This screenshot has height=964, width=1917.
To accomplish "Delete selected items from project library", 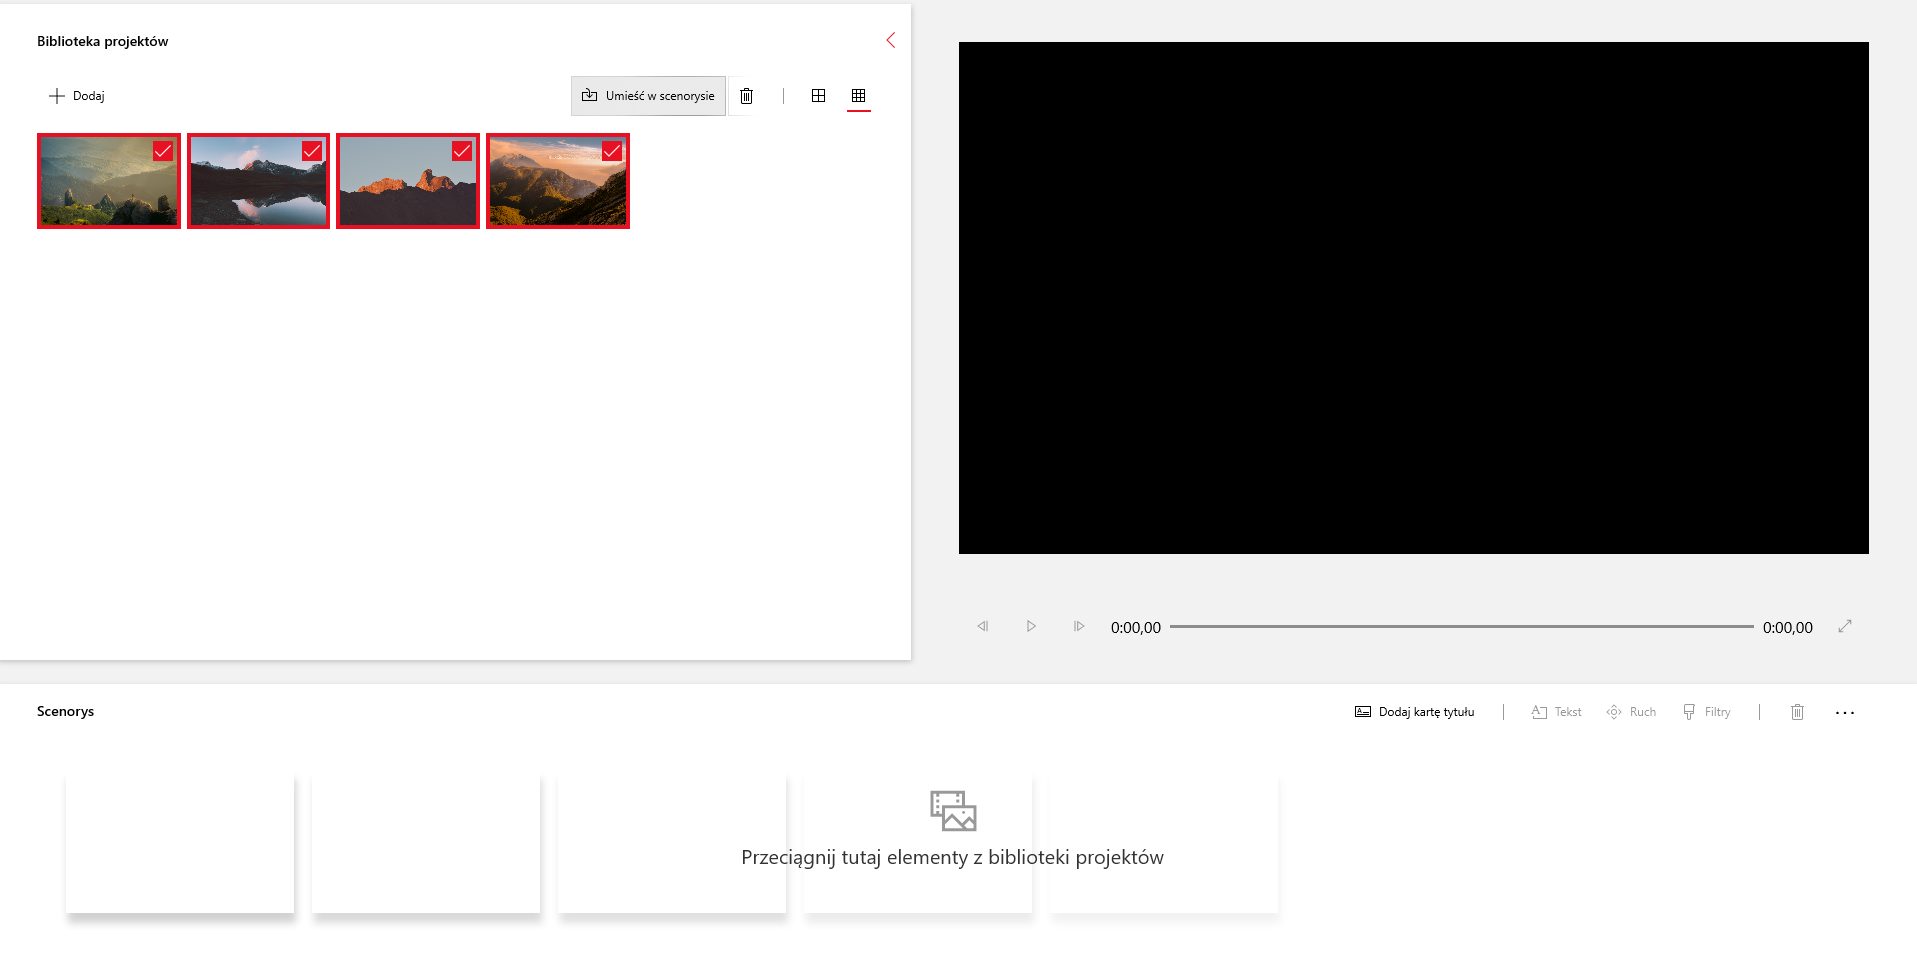I will pyautogui.click(x=746, y=96).
